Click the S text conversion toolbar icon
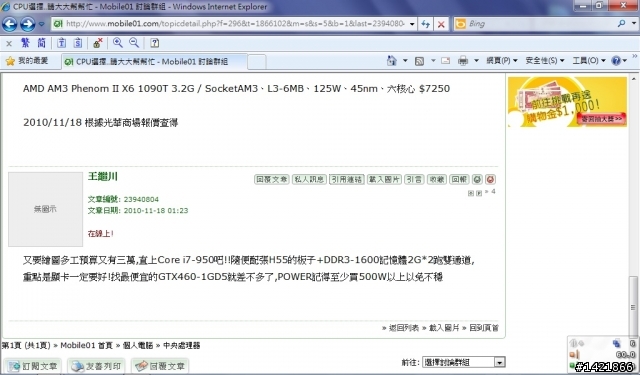The image size is (640, 375). [x=78, y=43]
